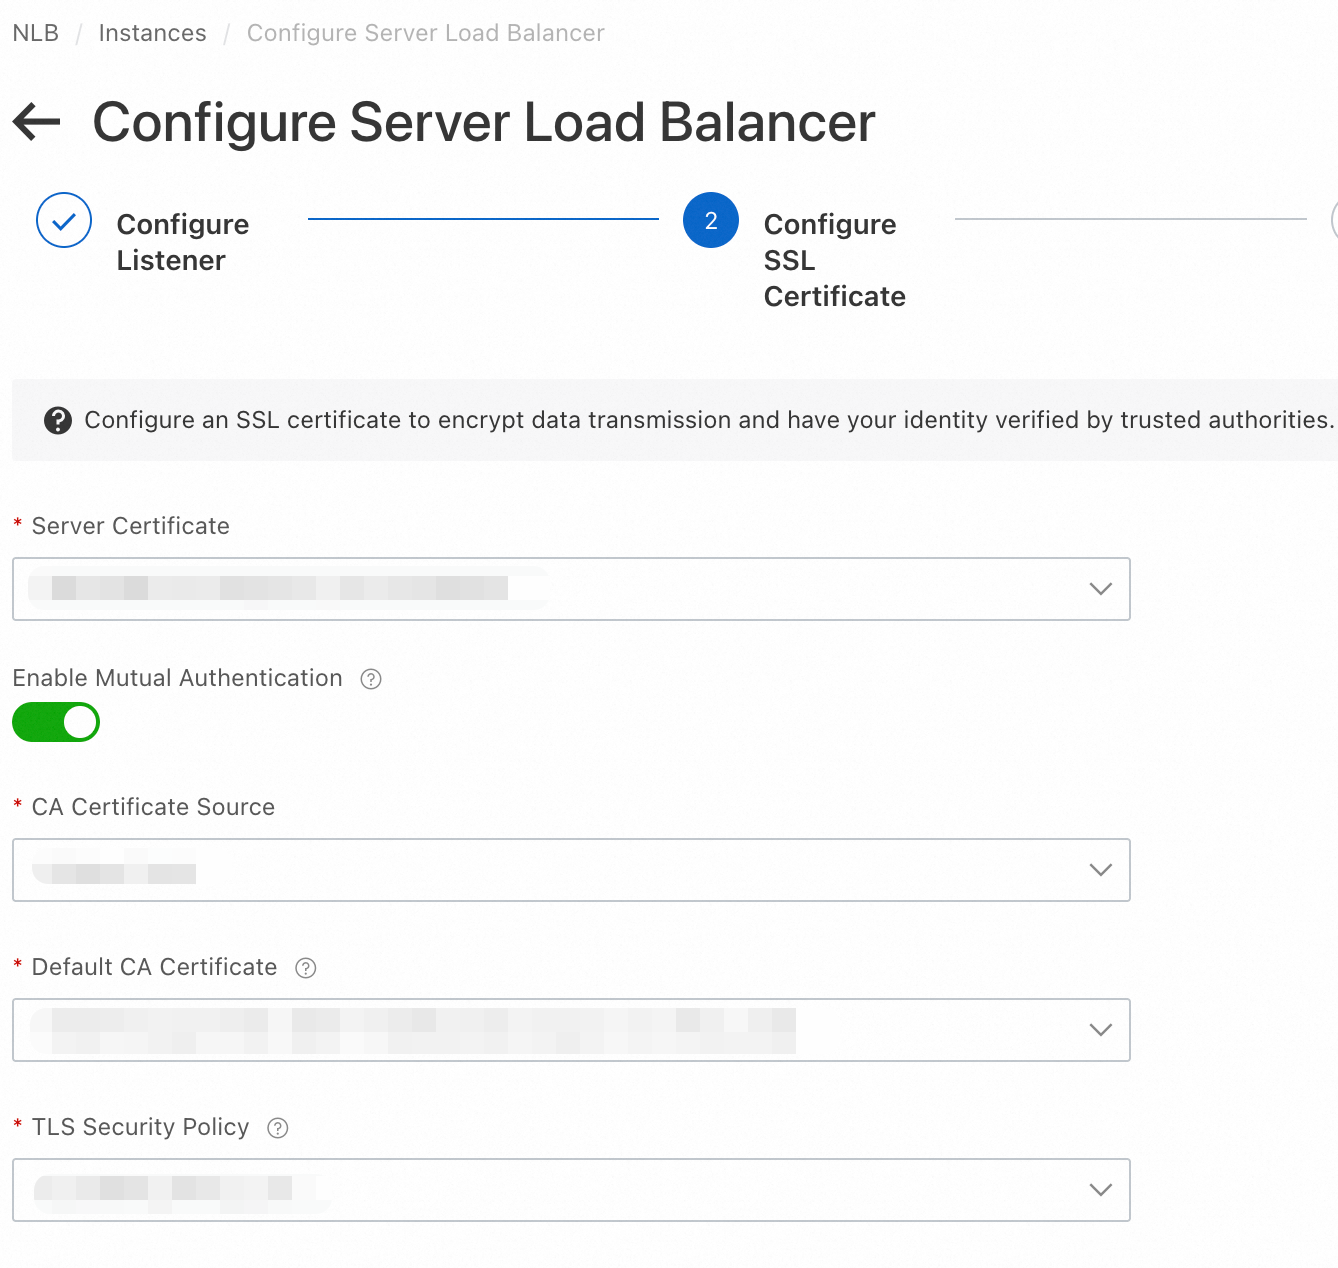
Task: Click the Configure Listener checkmark step icon
Action: (64, 220)
